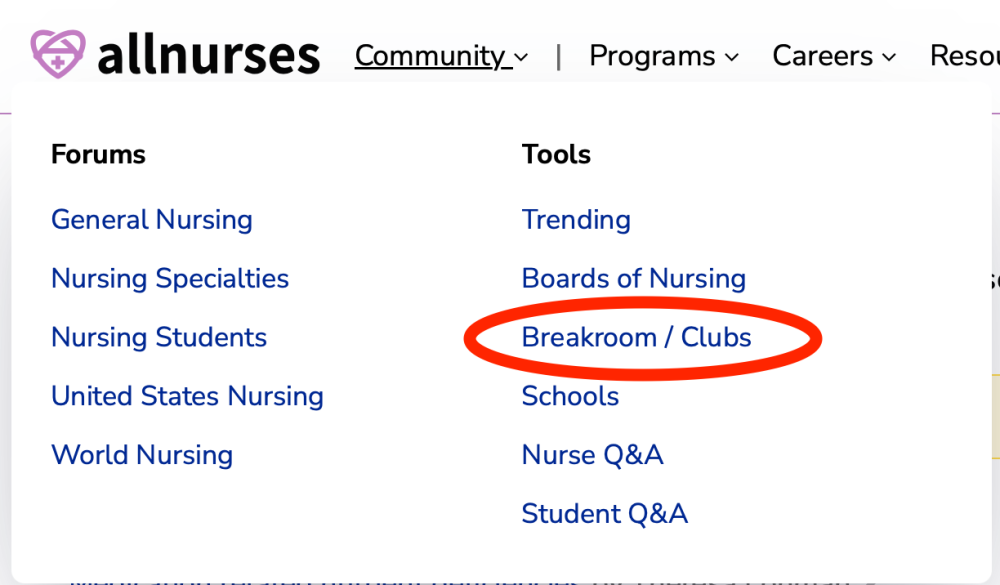Open the General Nursing forum
Image resolution: width=1000 pixels, height=585 pixels.
point(152,220)
